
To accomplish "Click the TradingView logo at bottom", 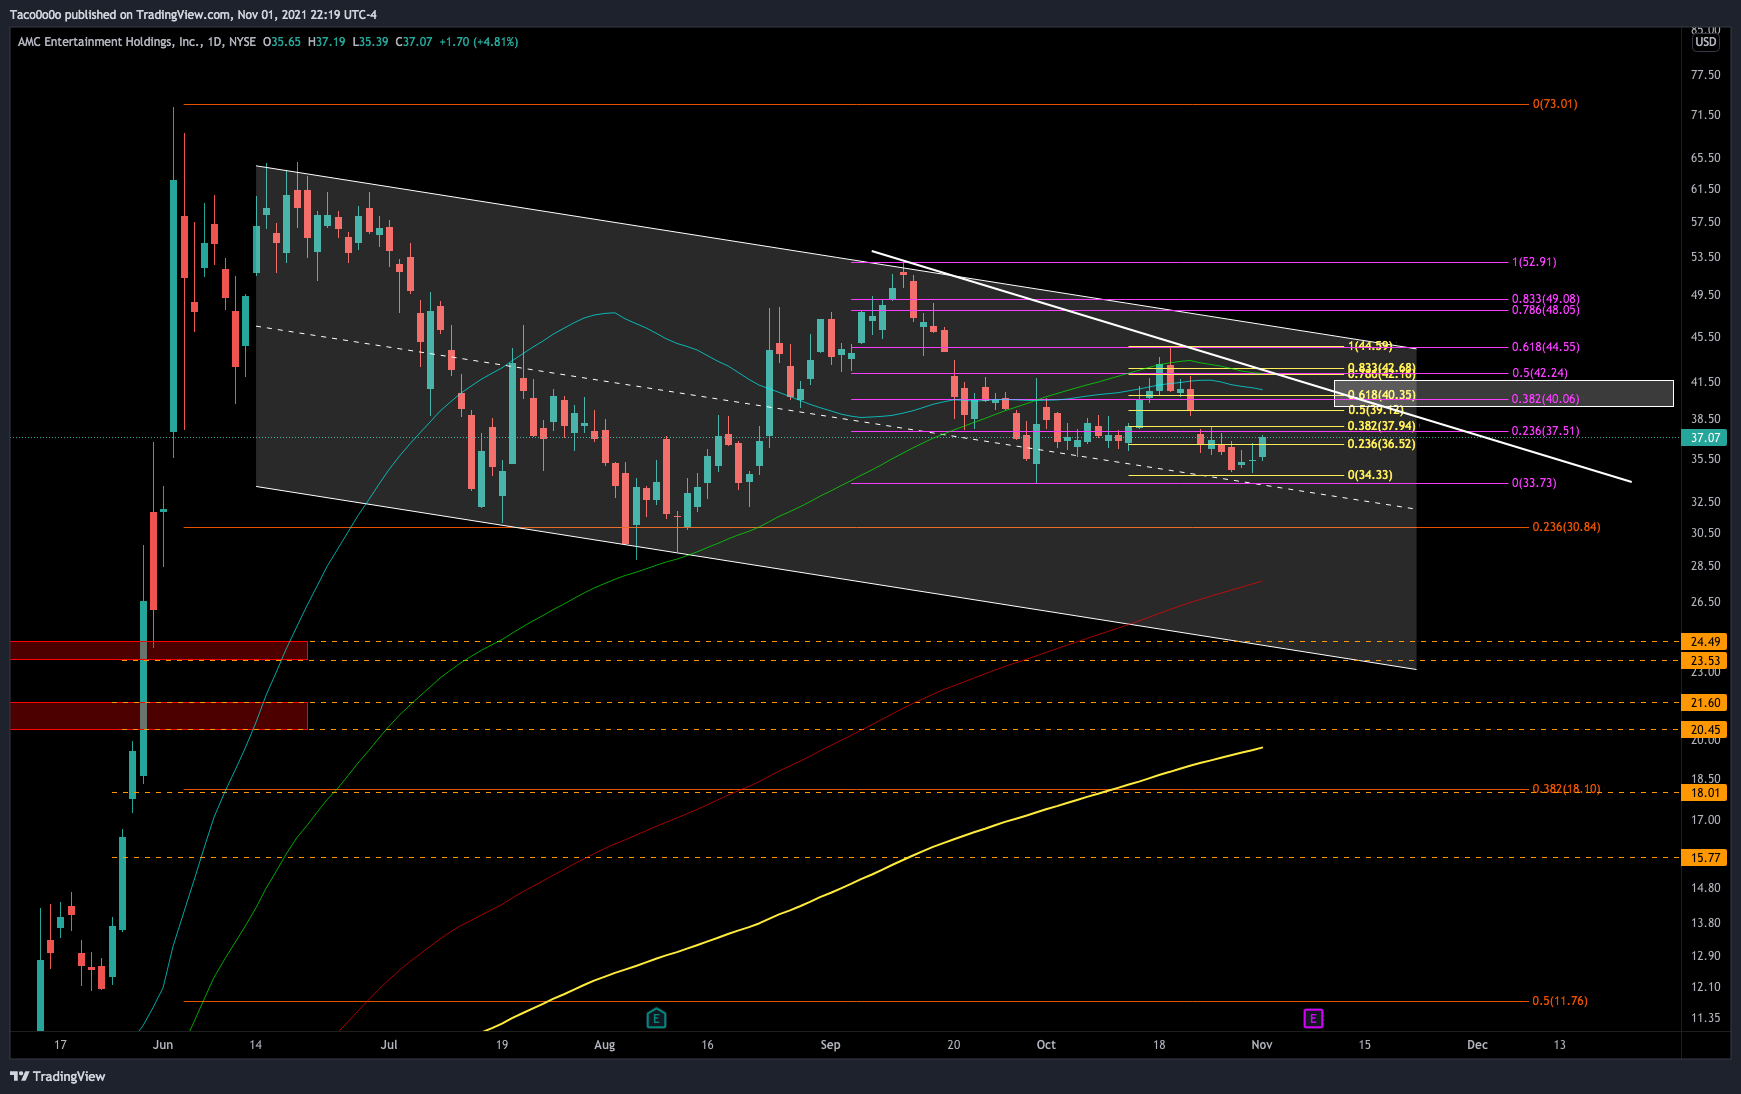I will pyautogui.click(x=58, y=1076).
